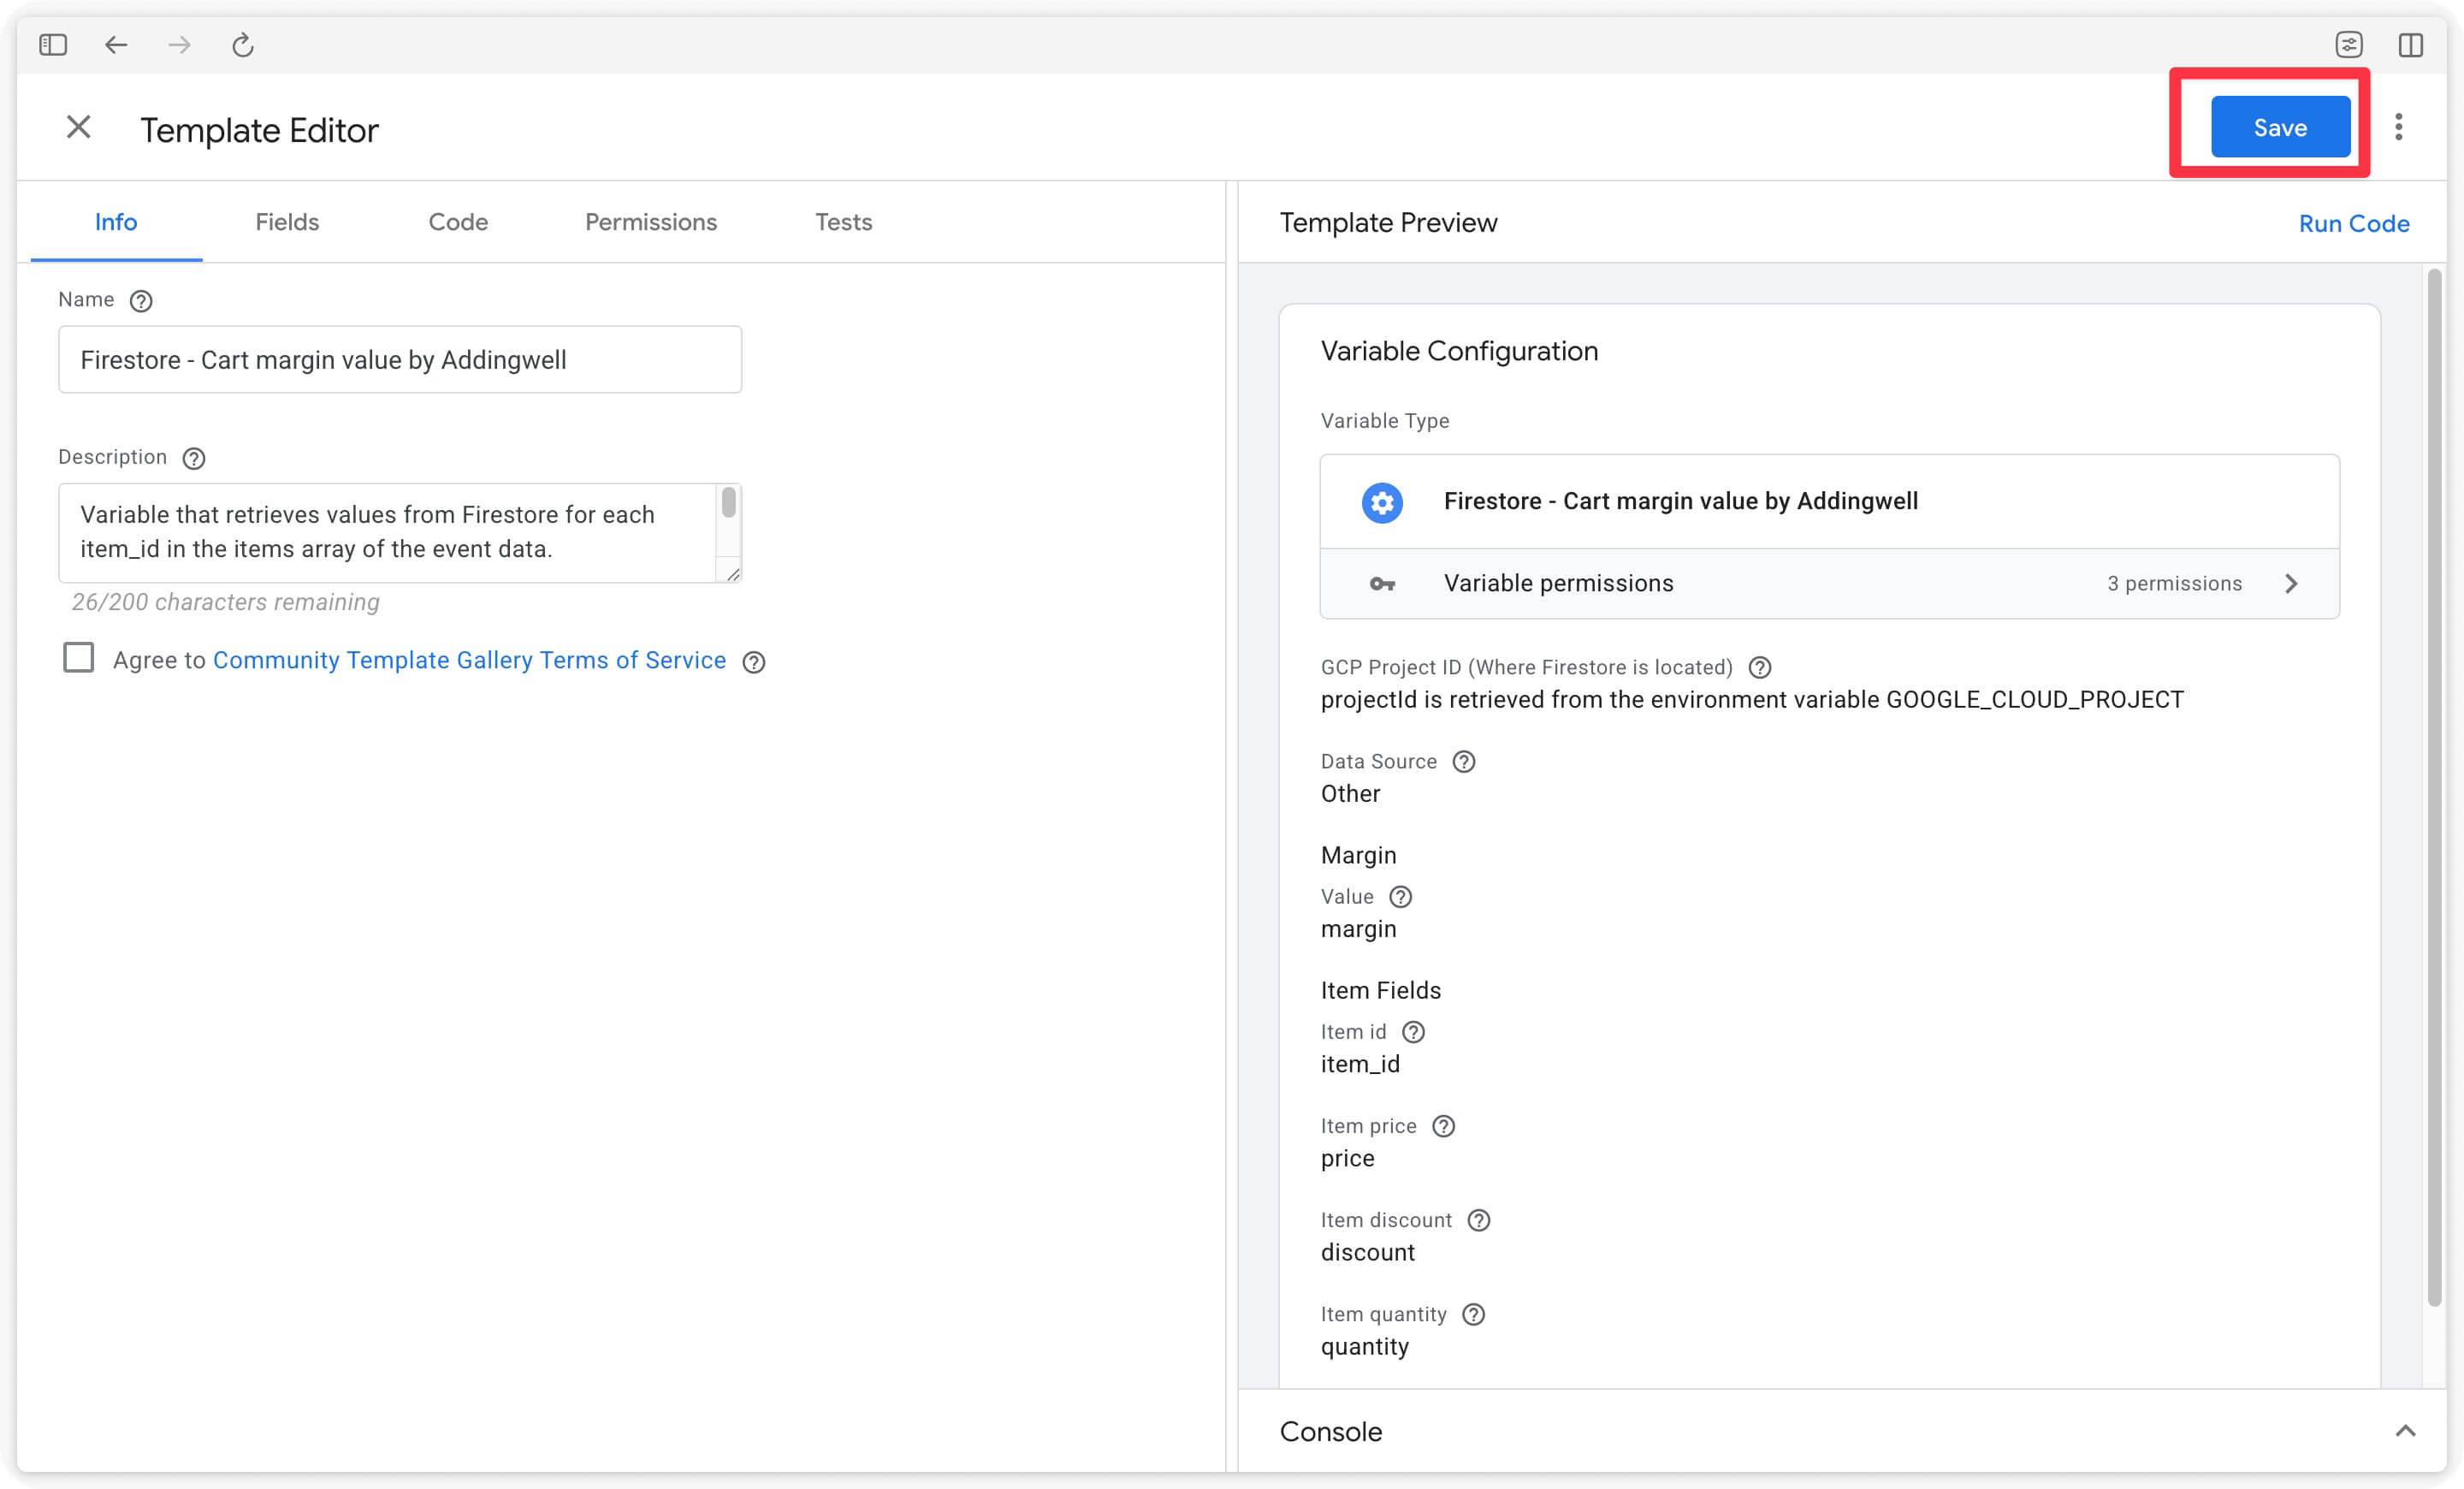This screenshot has width=2464, height=1489.
Task: Open Community Template Gallery Terms of Service link
Action: (x=469, y=660)
